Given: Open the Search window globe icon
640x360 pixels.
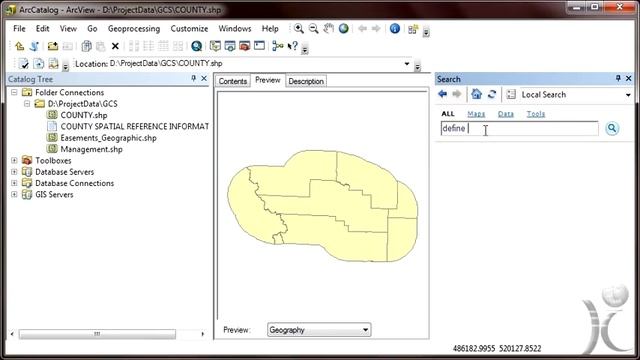Looking at the screenshot, I should [196, 46].
